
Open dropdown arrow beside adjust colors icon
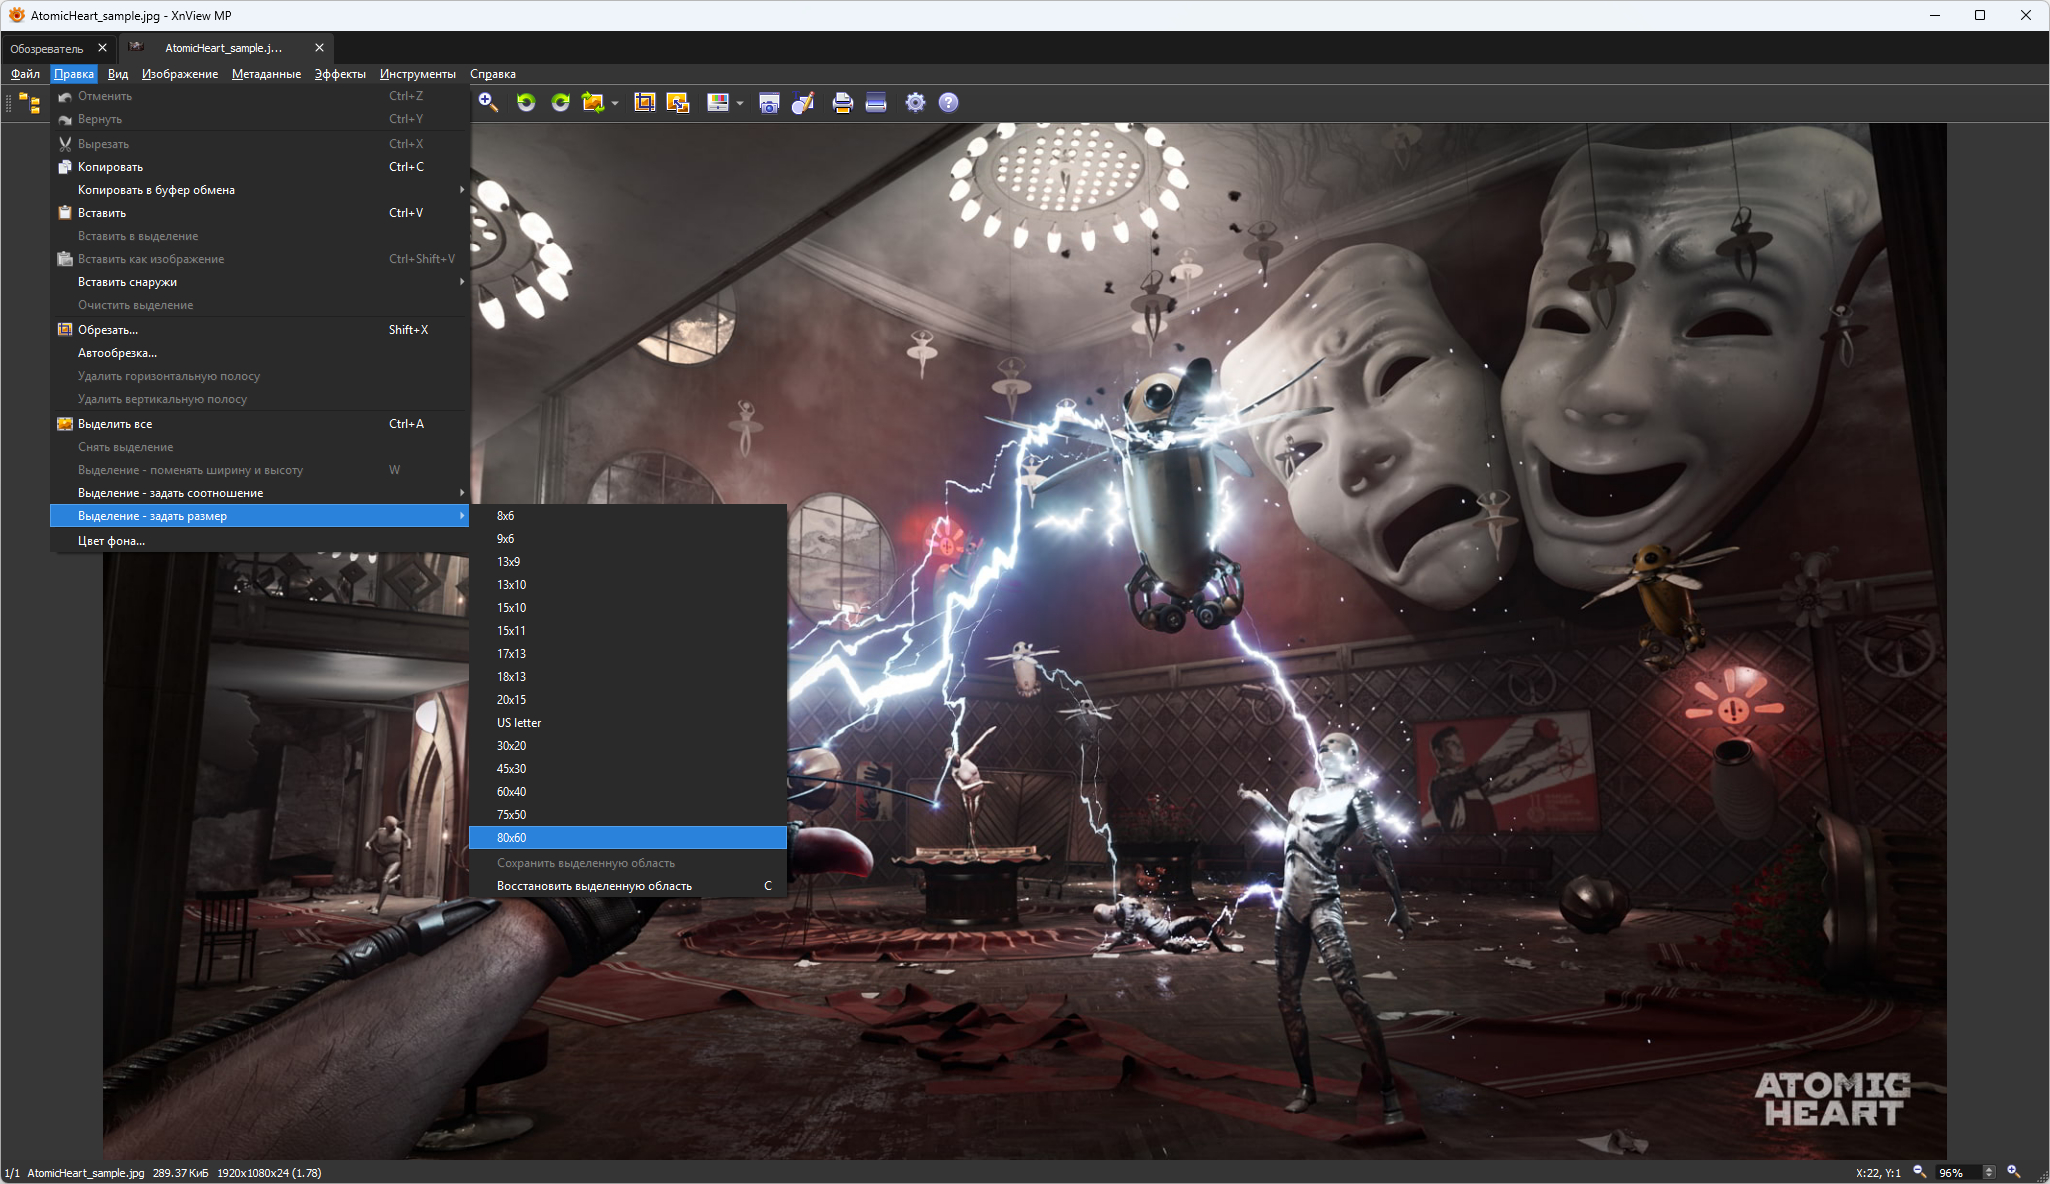pos(740,103)
